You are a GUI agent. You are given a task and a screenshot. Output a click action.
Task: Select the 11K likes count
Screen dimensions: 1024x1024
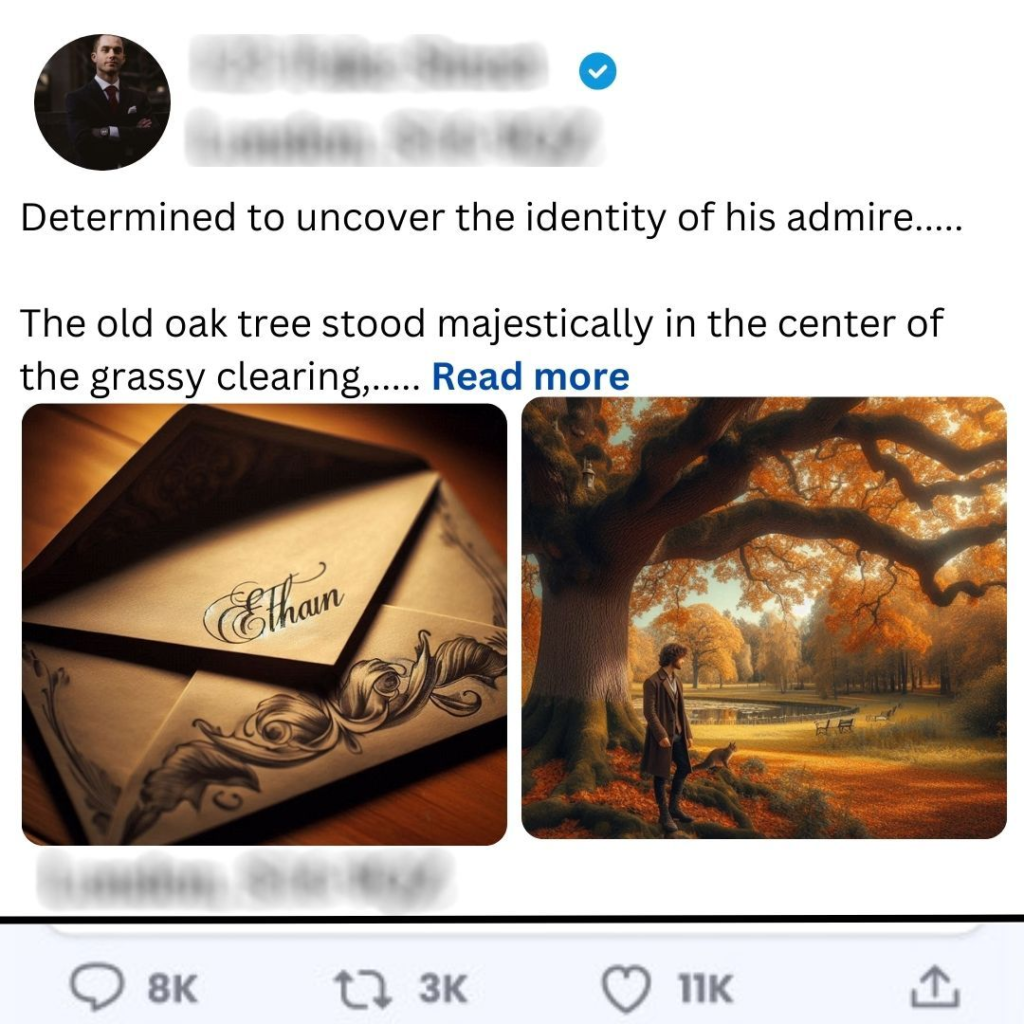click(705, 988)
